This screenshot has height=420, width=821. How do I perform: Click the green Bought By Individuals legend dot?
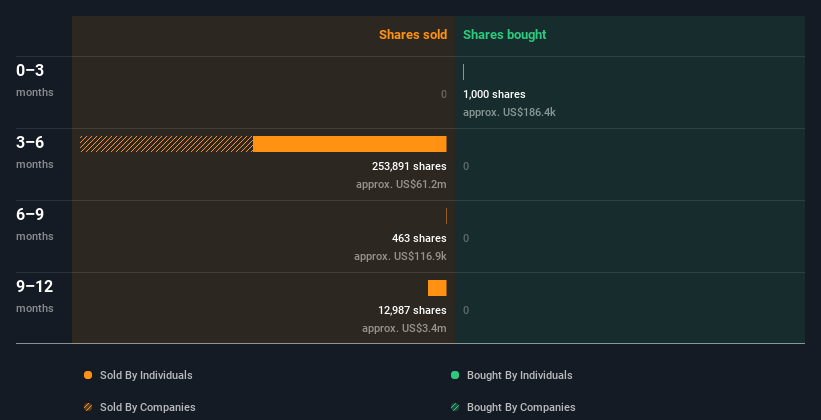pos(455,375)
